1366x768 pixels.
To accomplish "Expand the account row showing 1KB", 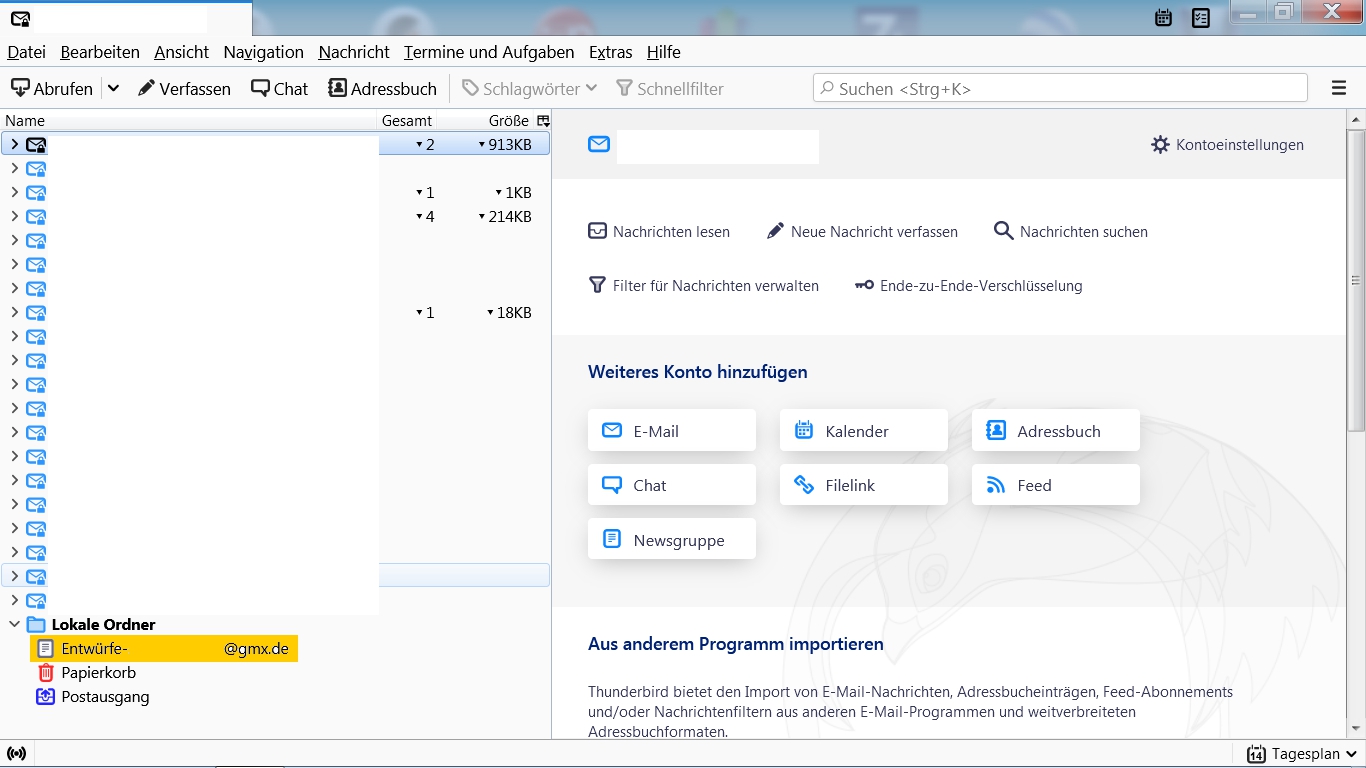I will tap(14, 192).
